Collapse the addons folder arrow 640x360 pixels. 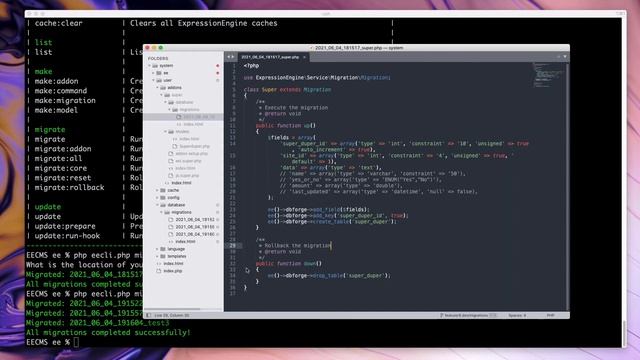point(158,88)
